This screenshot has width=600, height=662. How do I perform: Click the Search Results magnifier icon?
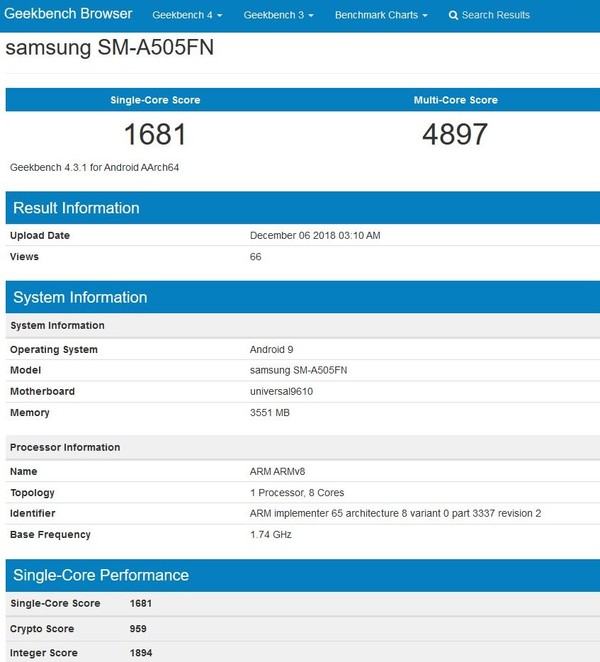pyautogui.click(x=453, y=16)
